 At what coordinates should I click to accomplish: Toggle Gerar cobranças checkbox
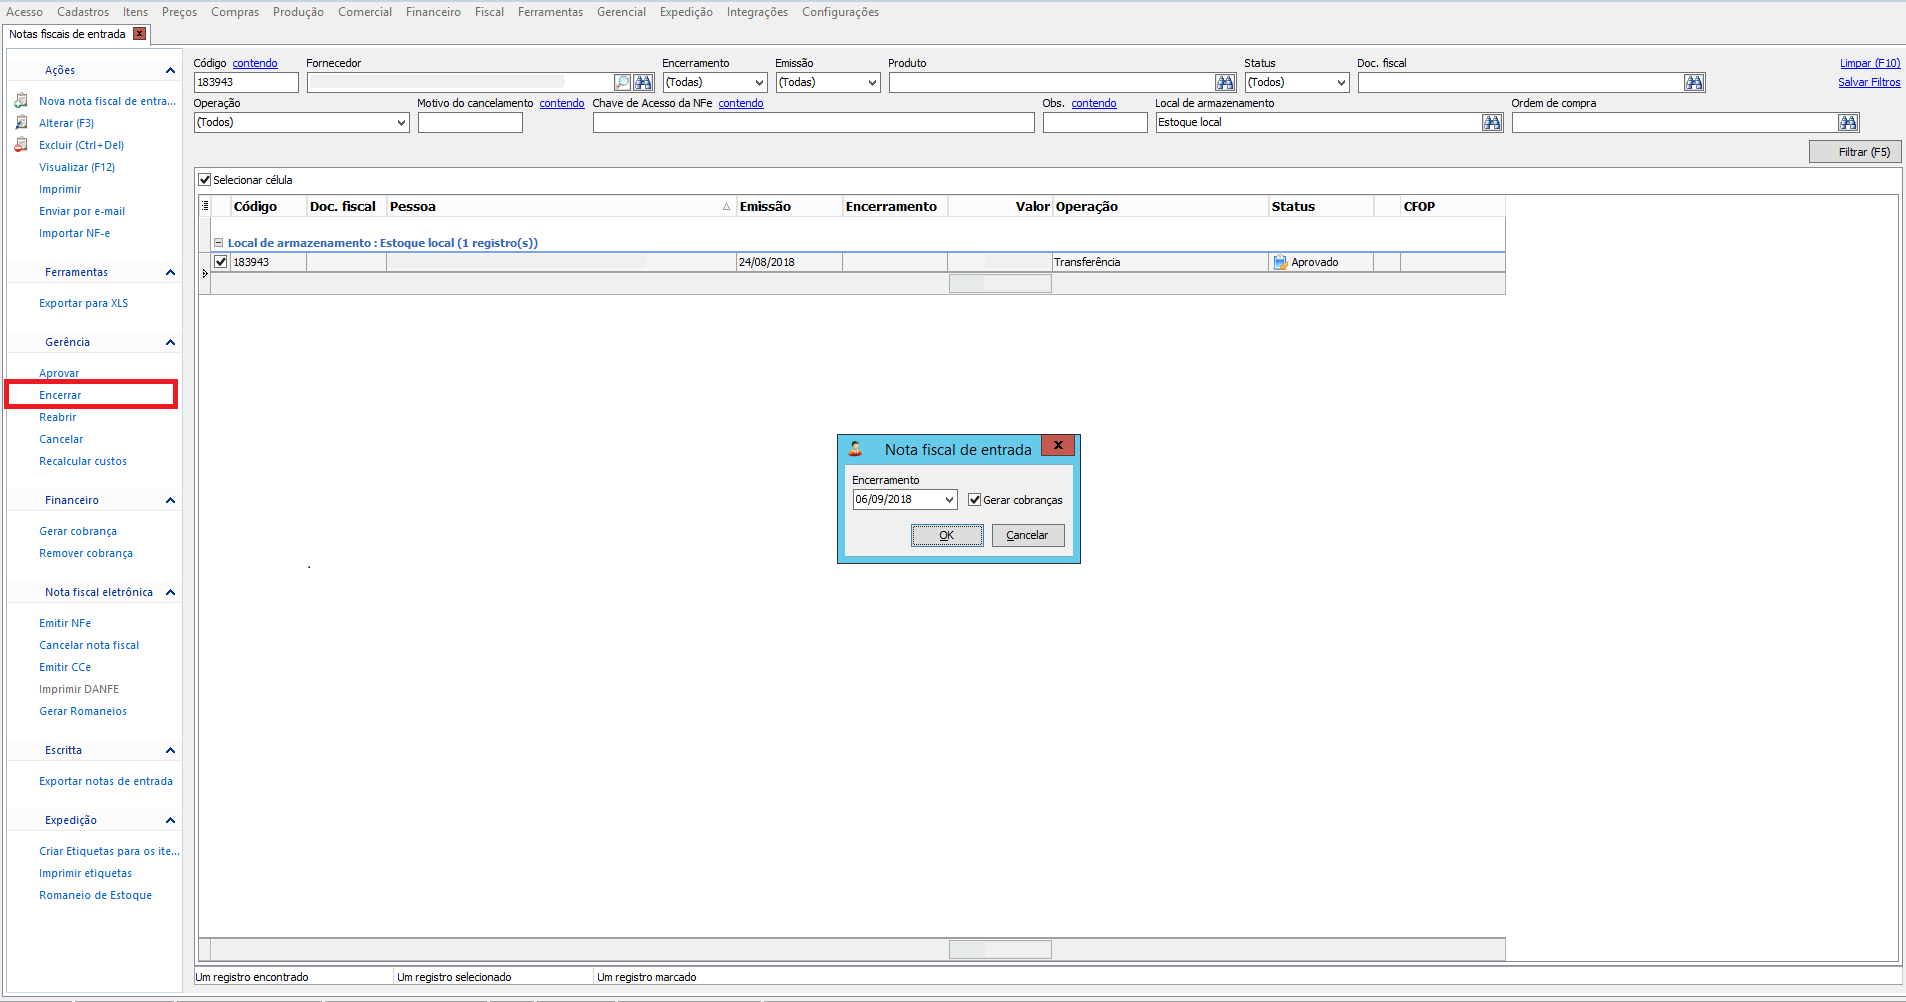pyautogui.click(x=974, y=500)
